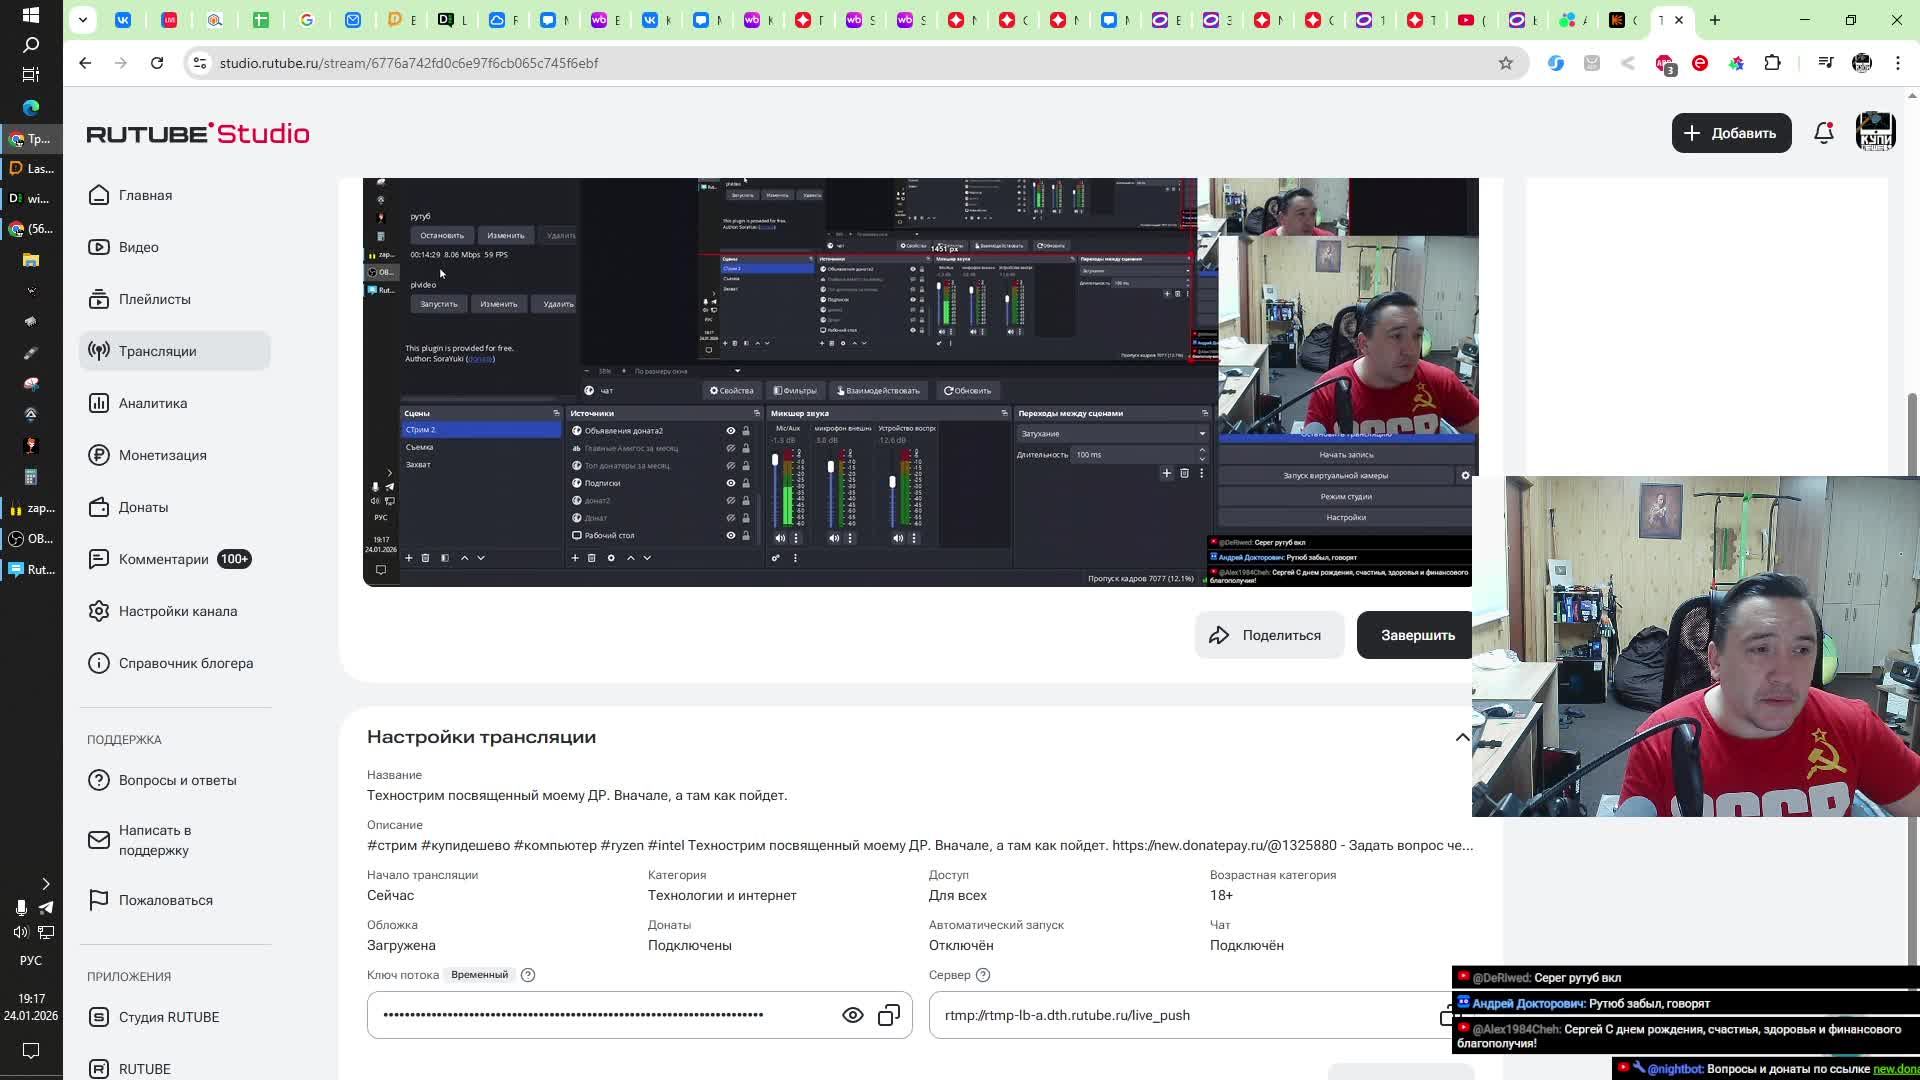The width and height of the screenshot is (1920, 1080).
Task: Click the notifications bell icon
Action: coord(1823,133)
